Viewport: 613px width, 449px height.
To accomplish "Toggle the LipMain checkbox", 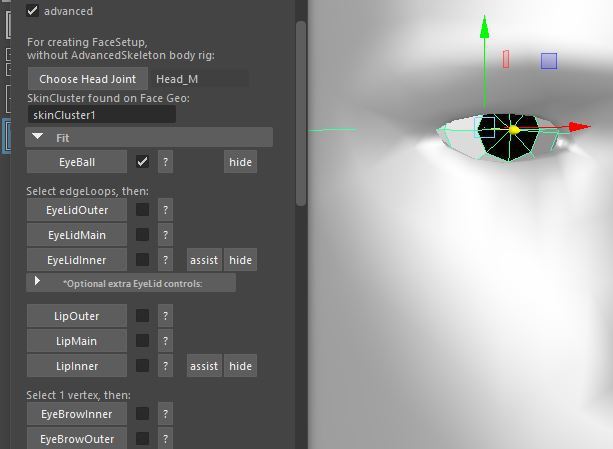I will (x=142, y=340).
